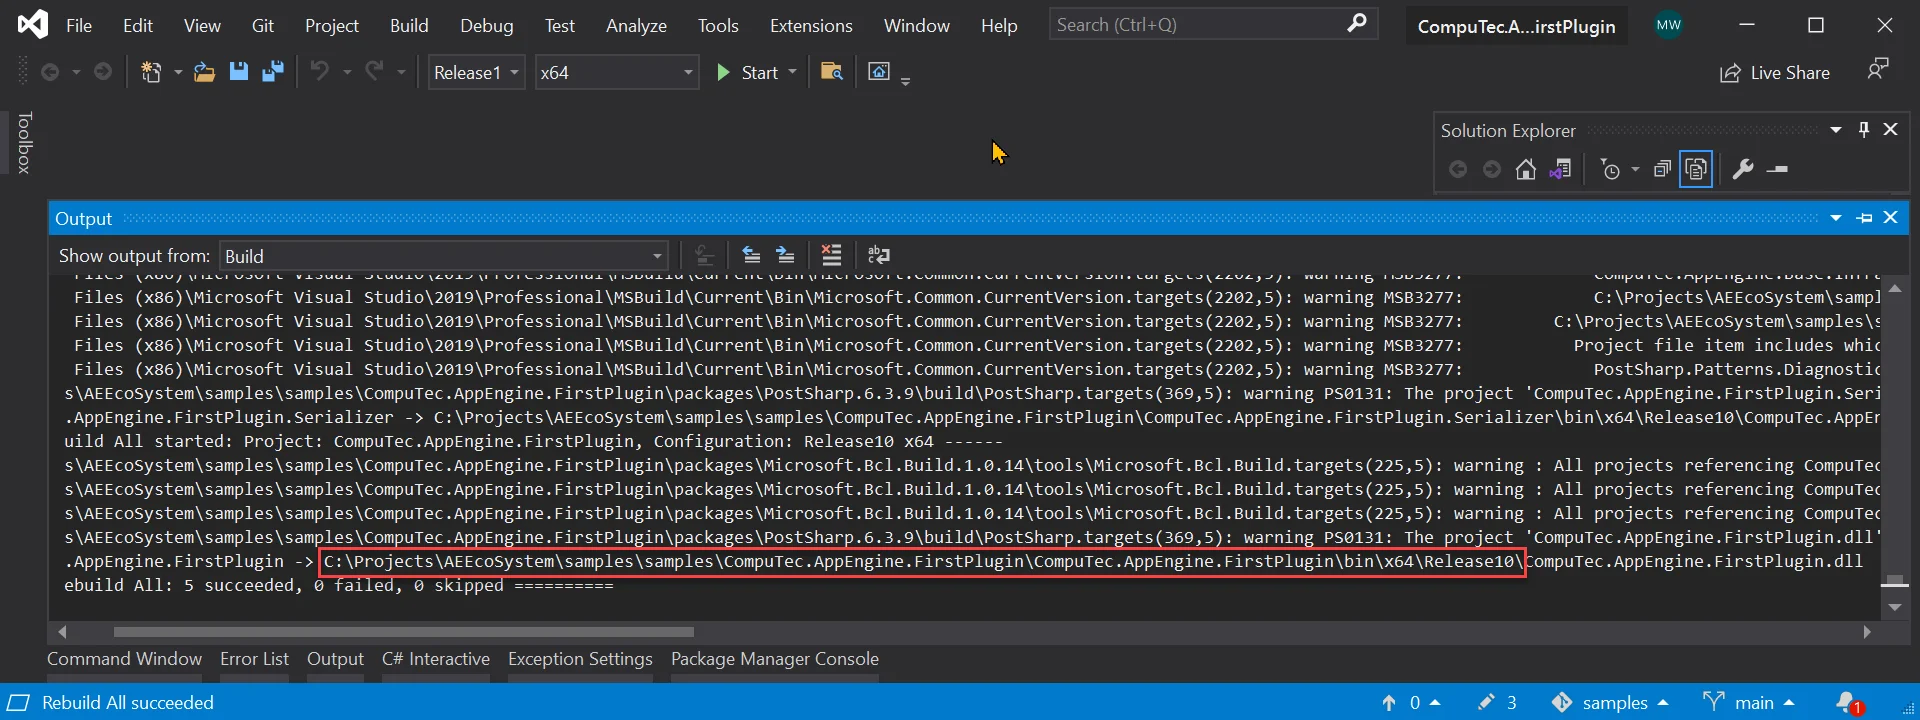Image resolution: width=1920 pixels, height=720 pixels.
Task: Click the Output horizontal scrollbar thumb
Action: click(x=403, y=632)
